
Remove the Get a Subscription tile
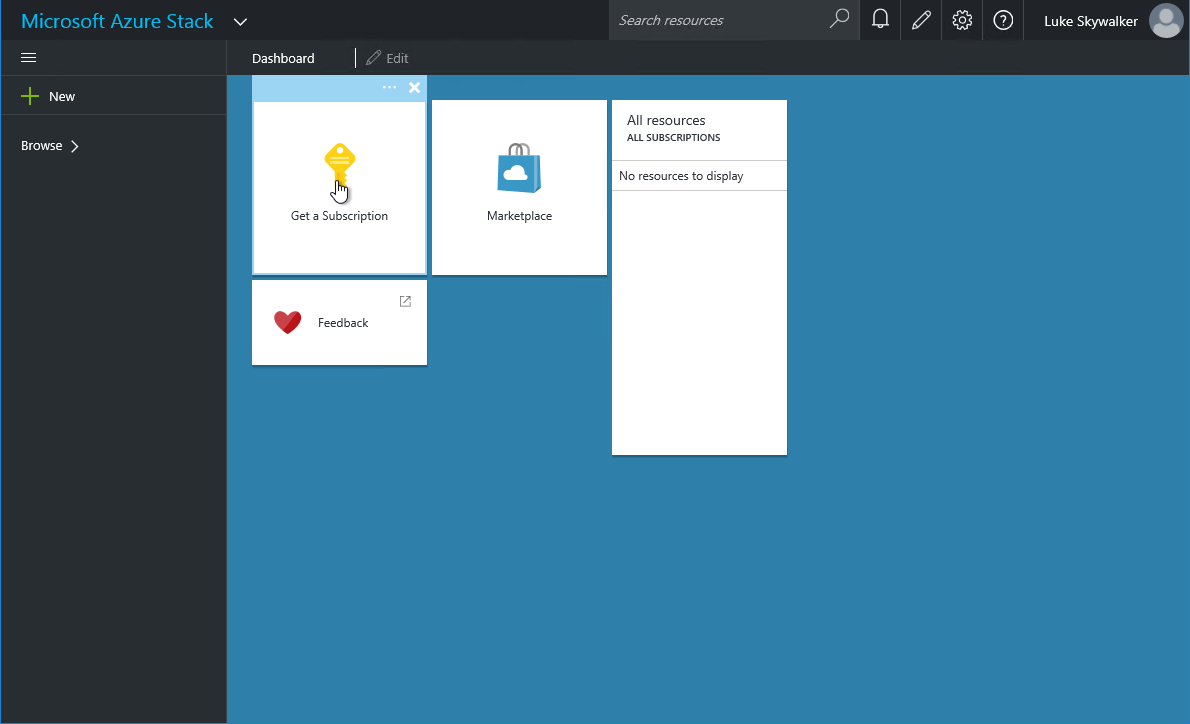(x=414, y=87)
